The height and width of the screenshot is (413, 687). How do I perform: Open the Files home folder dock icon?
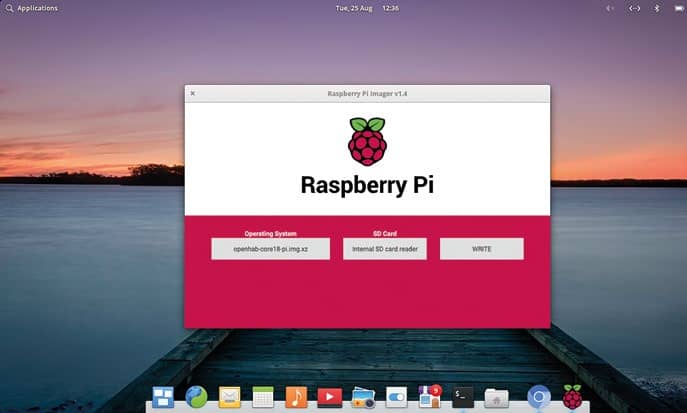click(496, 398)
